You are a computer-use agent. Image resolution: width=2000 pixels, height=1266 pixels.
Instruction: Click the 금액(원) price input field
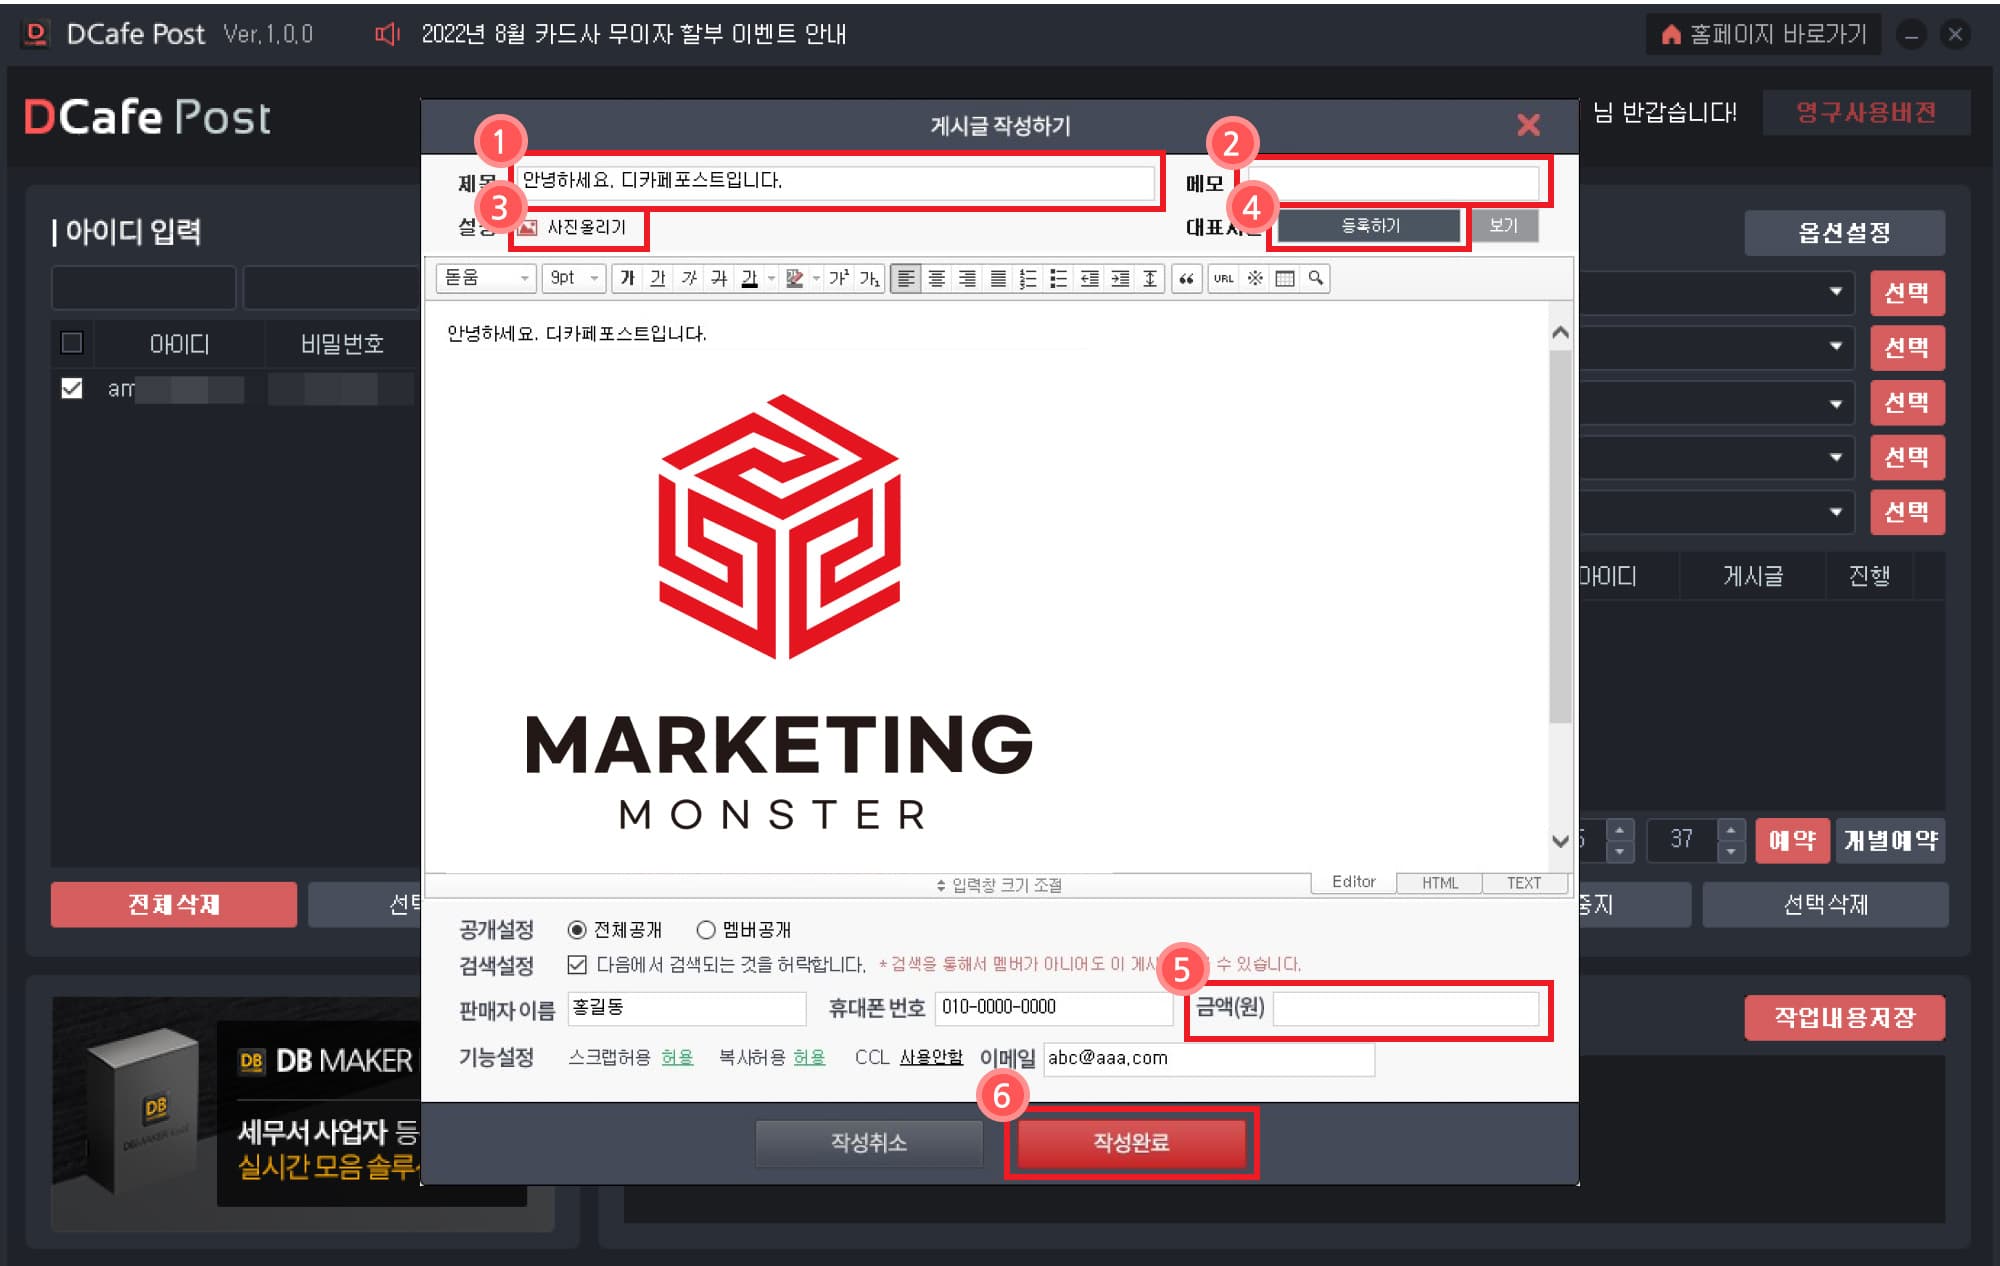coord(1406,1009)
